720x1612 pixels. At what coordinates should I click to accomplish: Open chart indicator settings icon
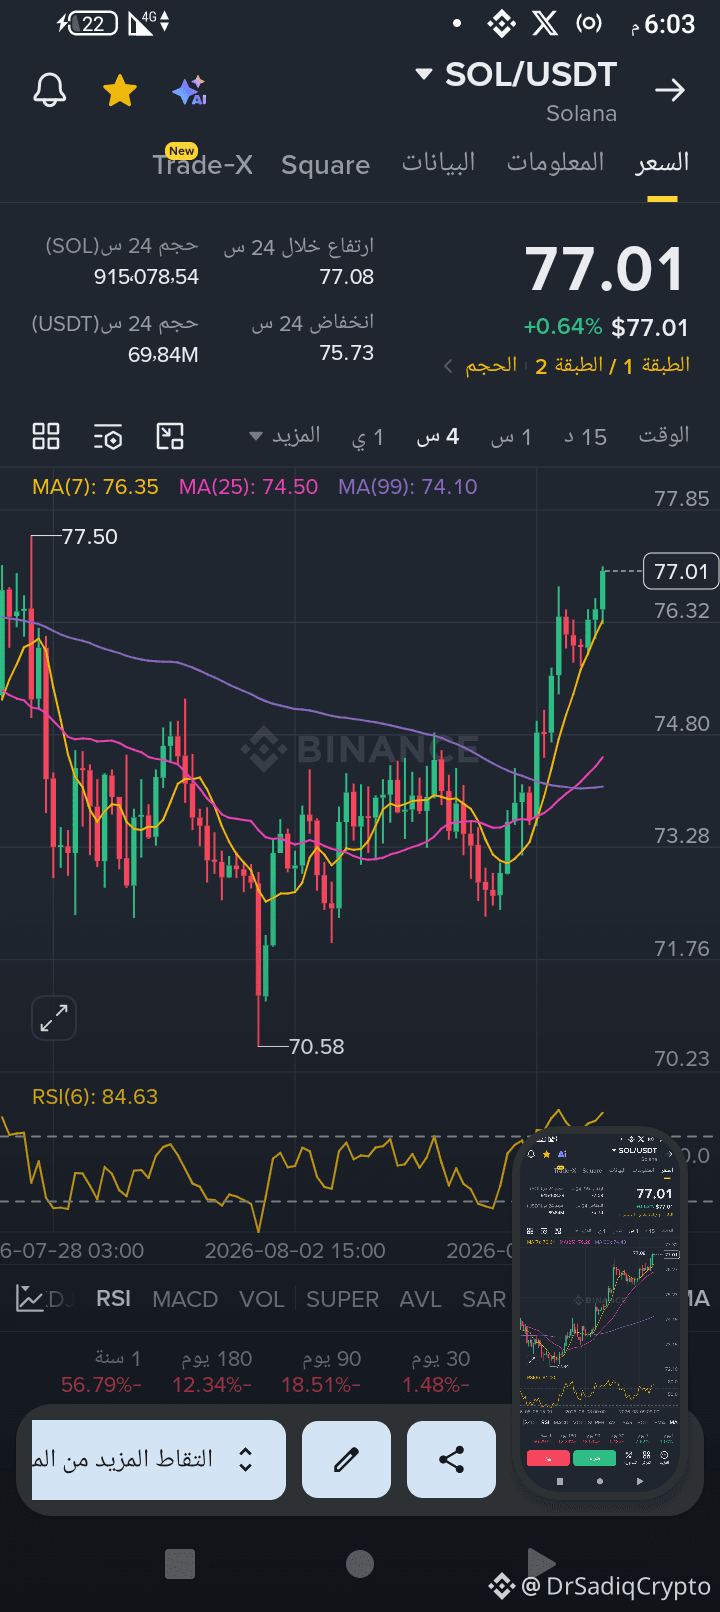[108, 436]
